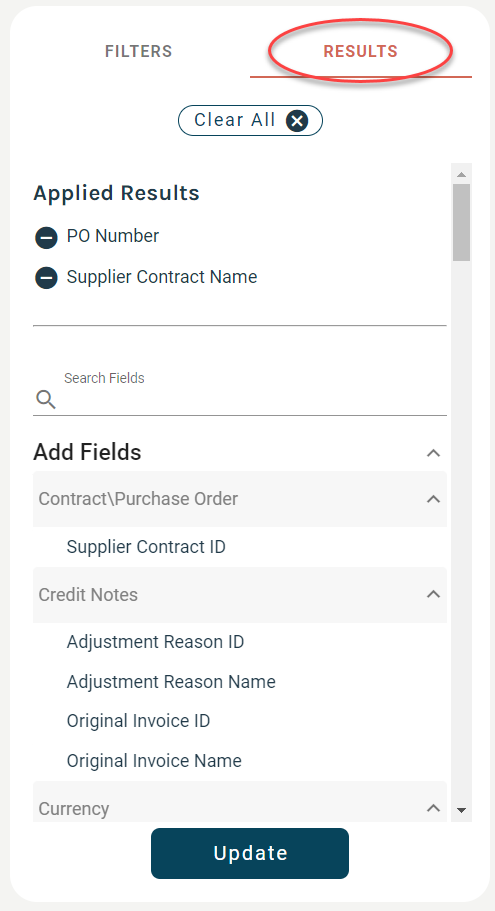Click the Clear All button
Viewport: 495px width, 911px height.
pos(250,120)
